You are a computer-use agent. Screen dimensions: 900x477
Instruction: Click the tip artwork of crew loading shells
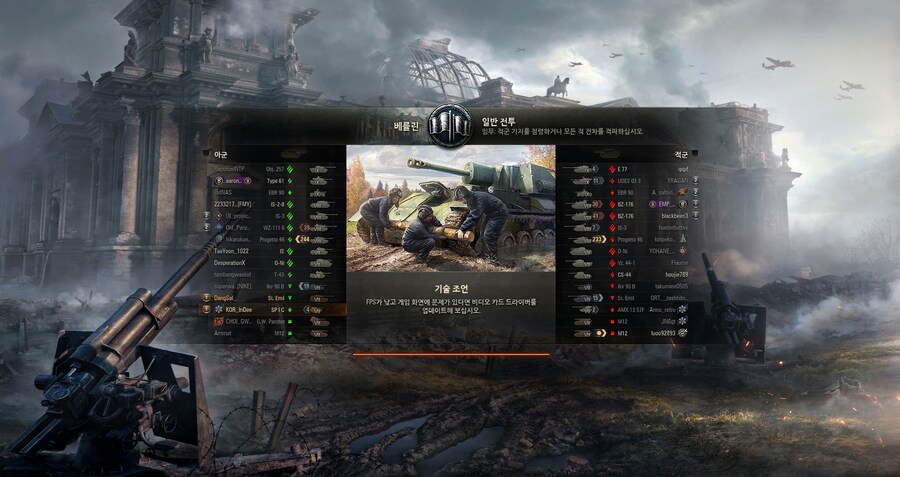(x=451, y=208)
